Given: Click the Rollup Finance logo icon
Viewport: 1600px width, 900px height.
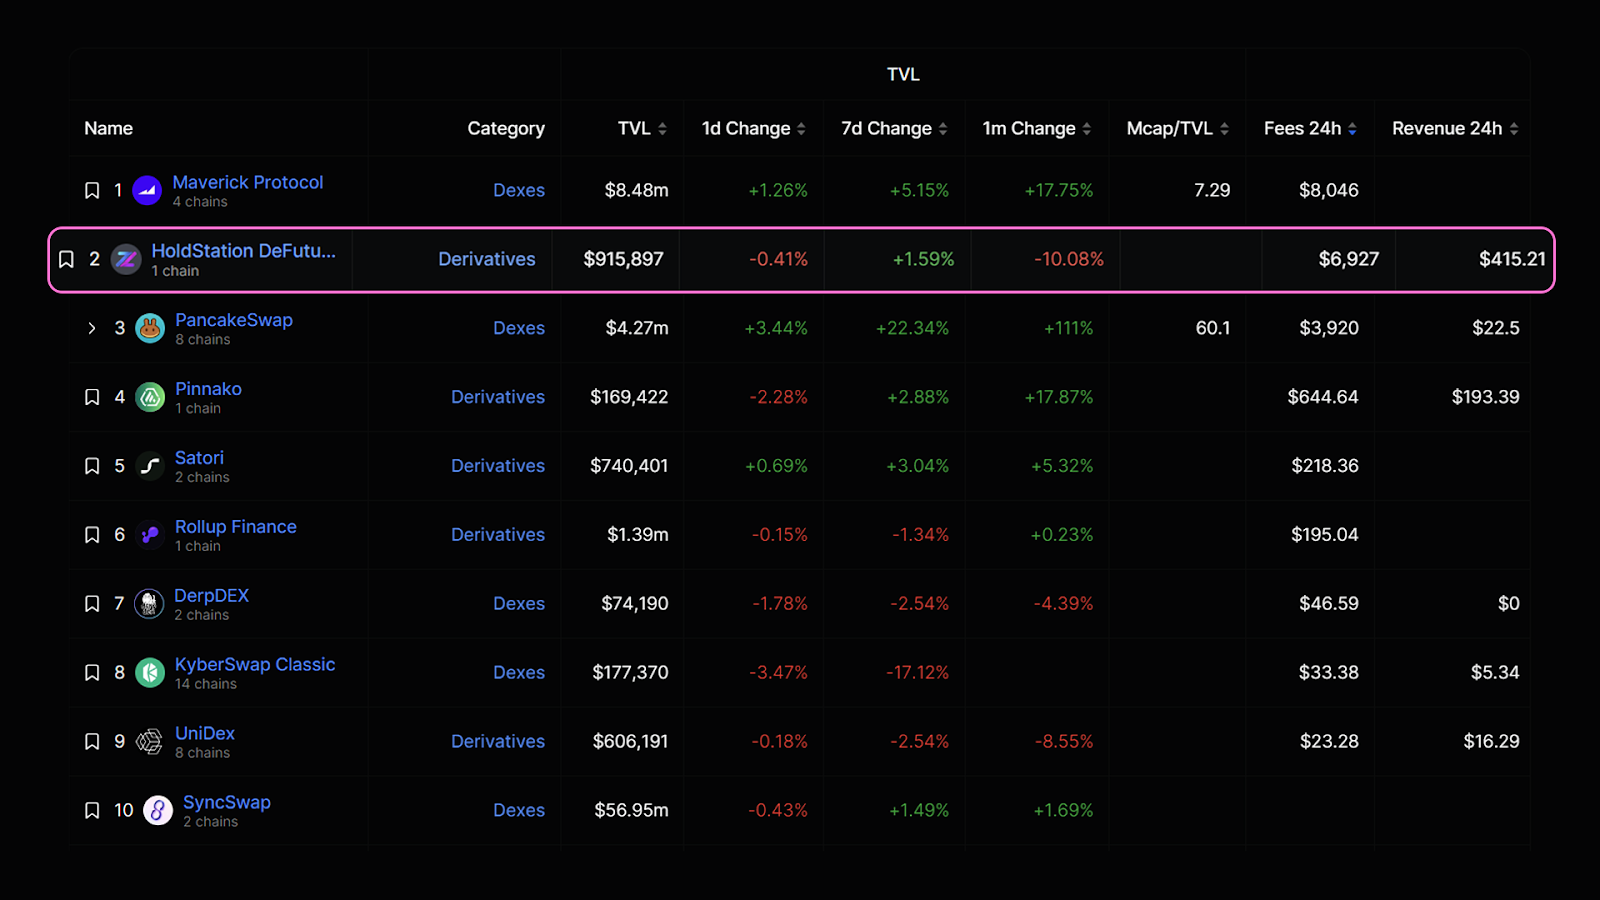Looking at the screenshot, I should pyautogui.click(x=150, y=535).
